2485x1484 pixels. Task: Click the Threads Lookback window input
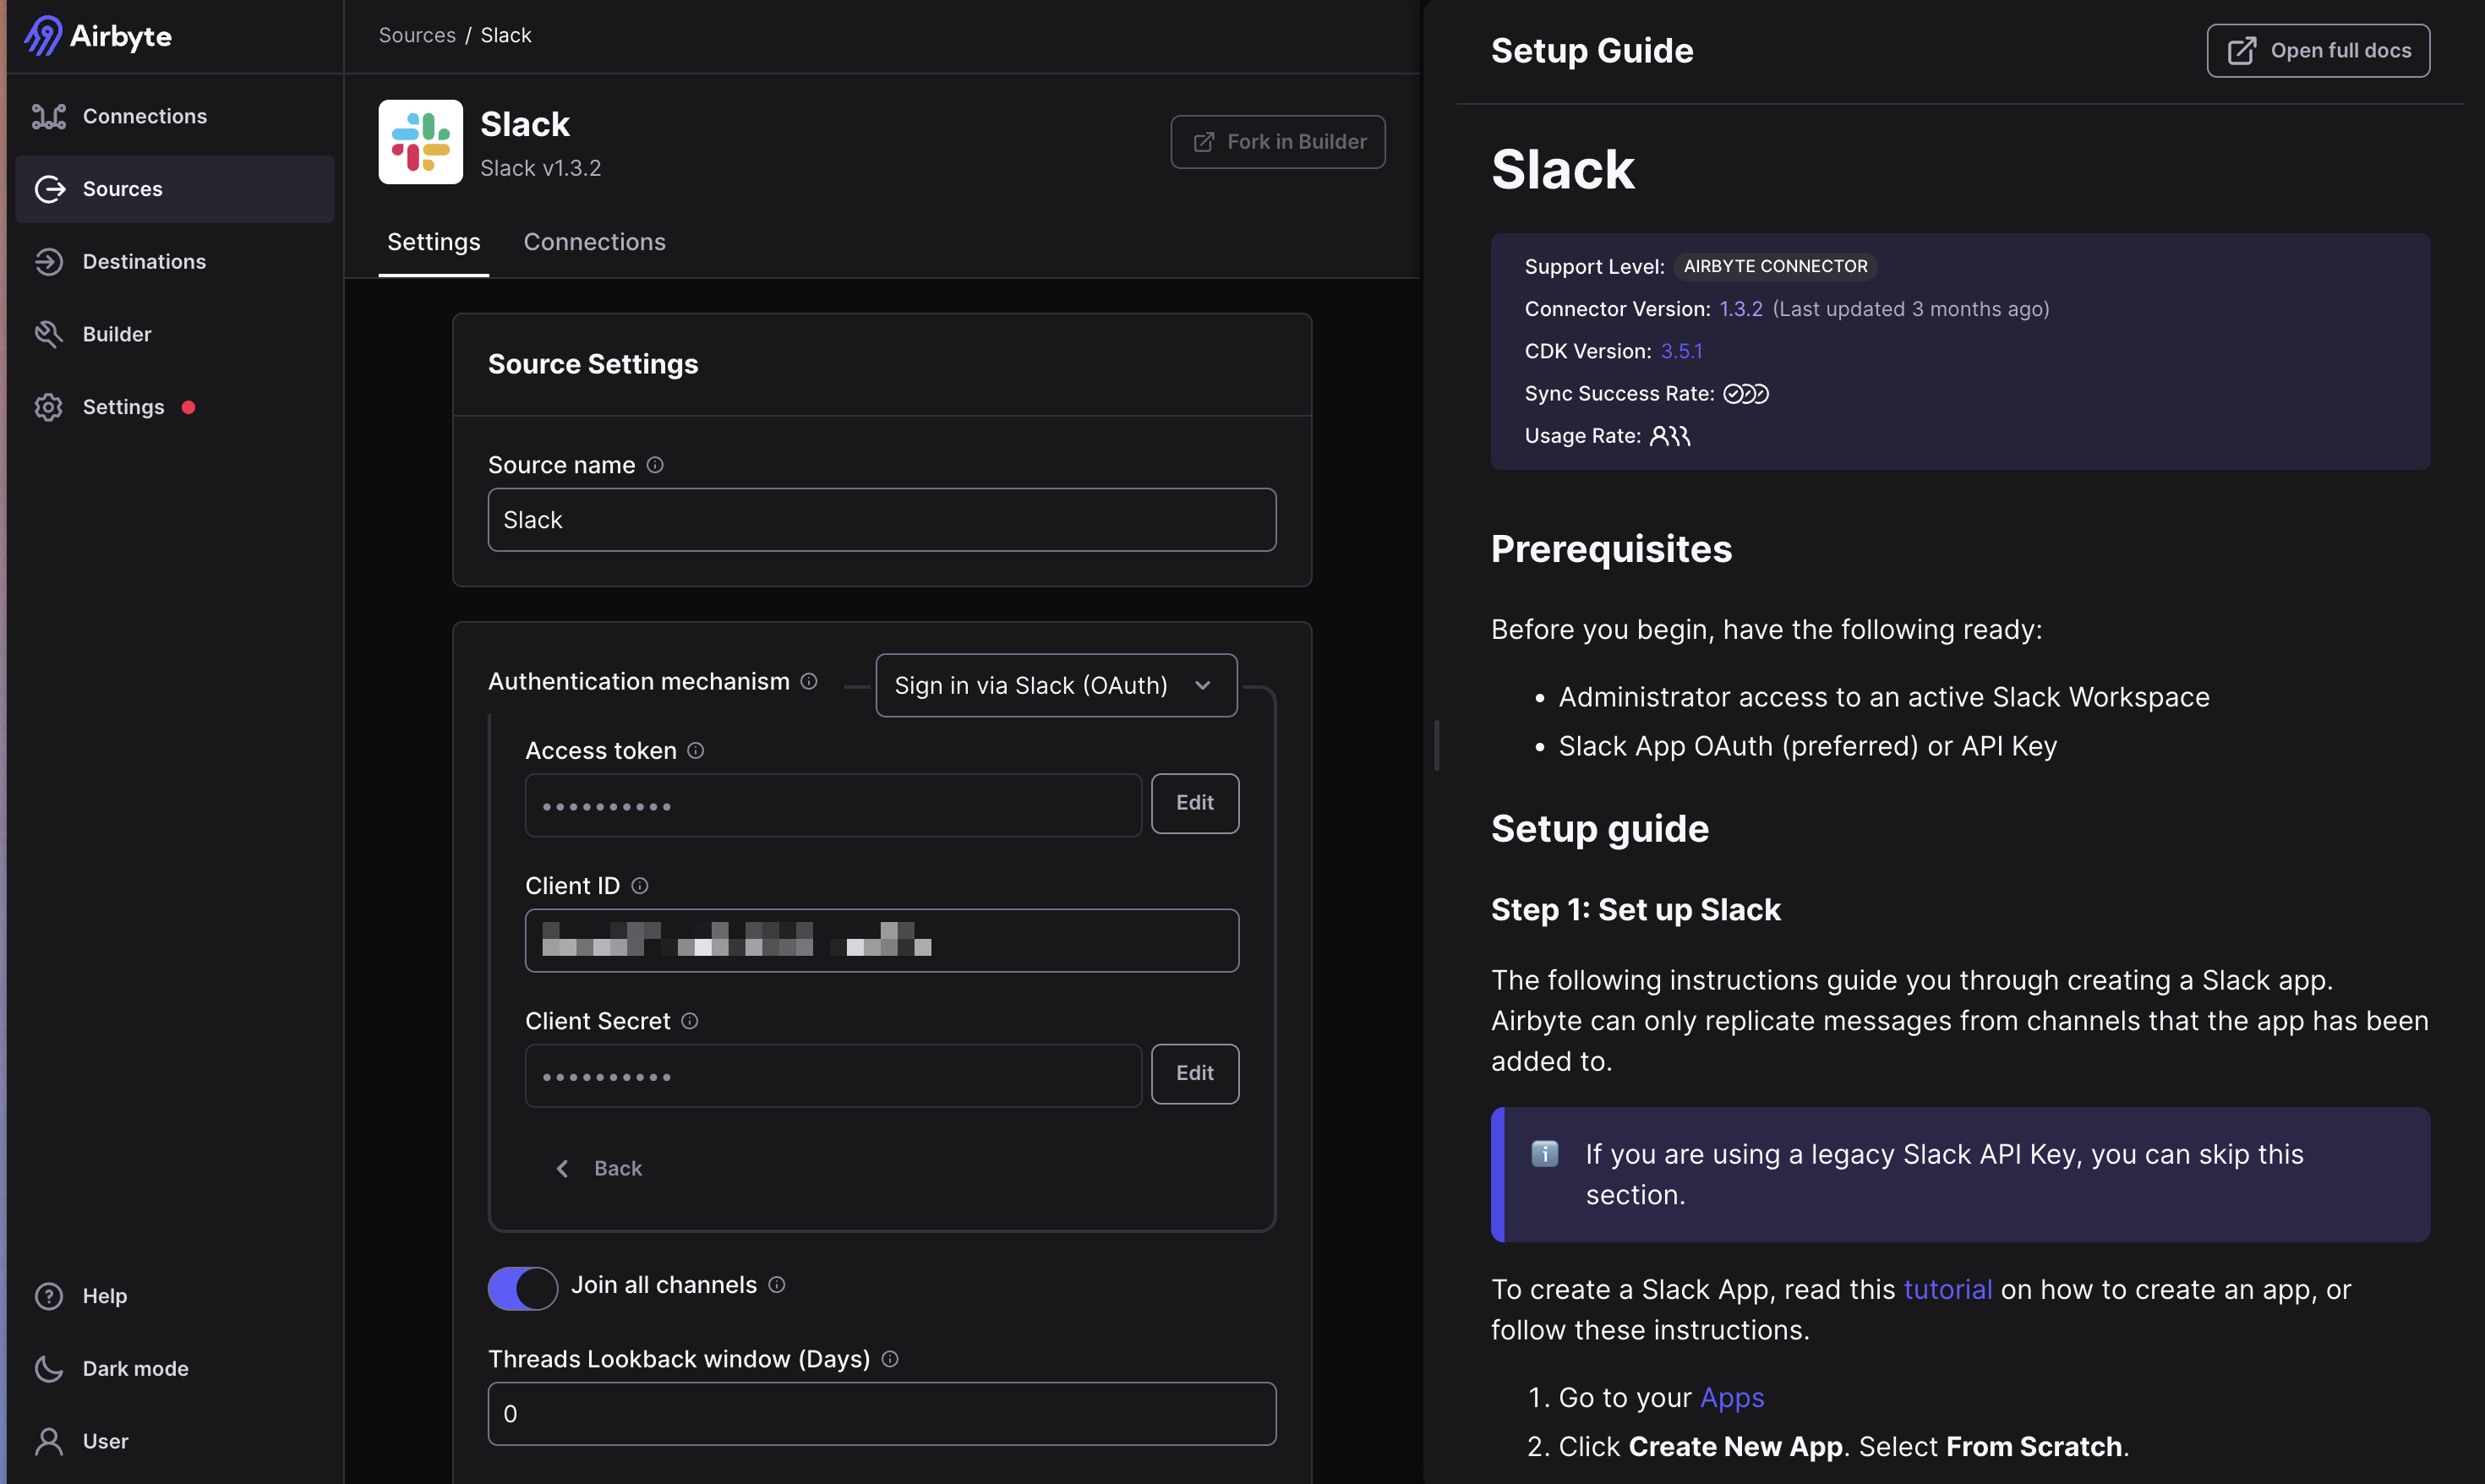click(881, 1414)
